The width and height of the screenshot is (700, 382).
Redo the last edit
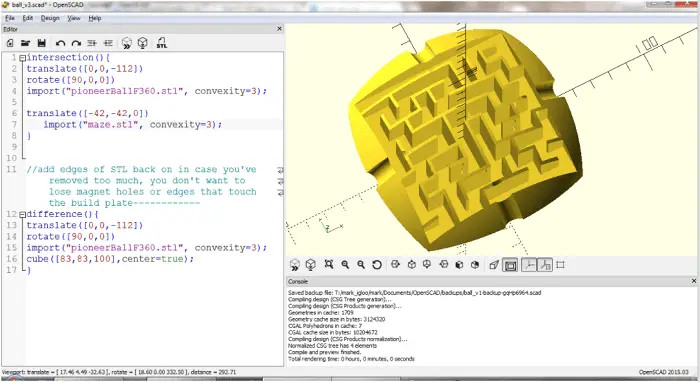(76, 43)
